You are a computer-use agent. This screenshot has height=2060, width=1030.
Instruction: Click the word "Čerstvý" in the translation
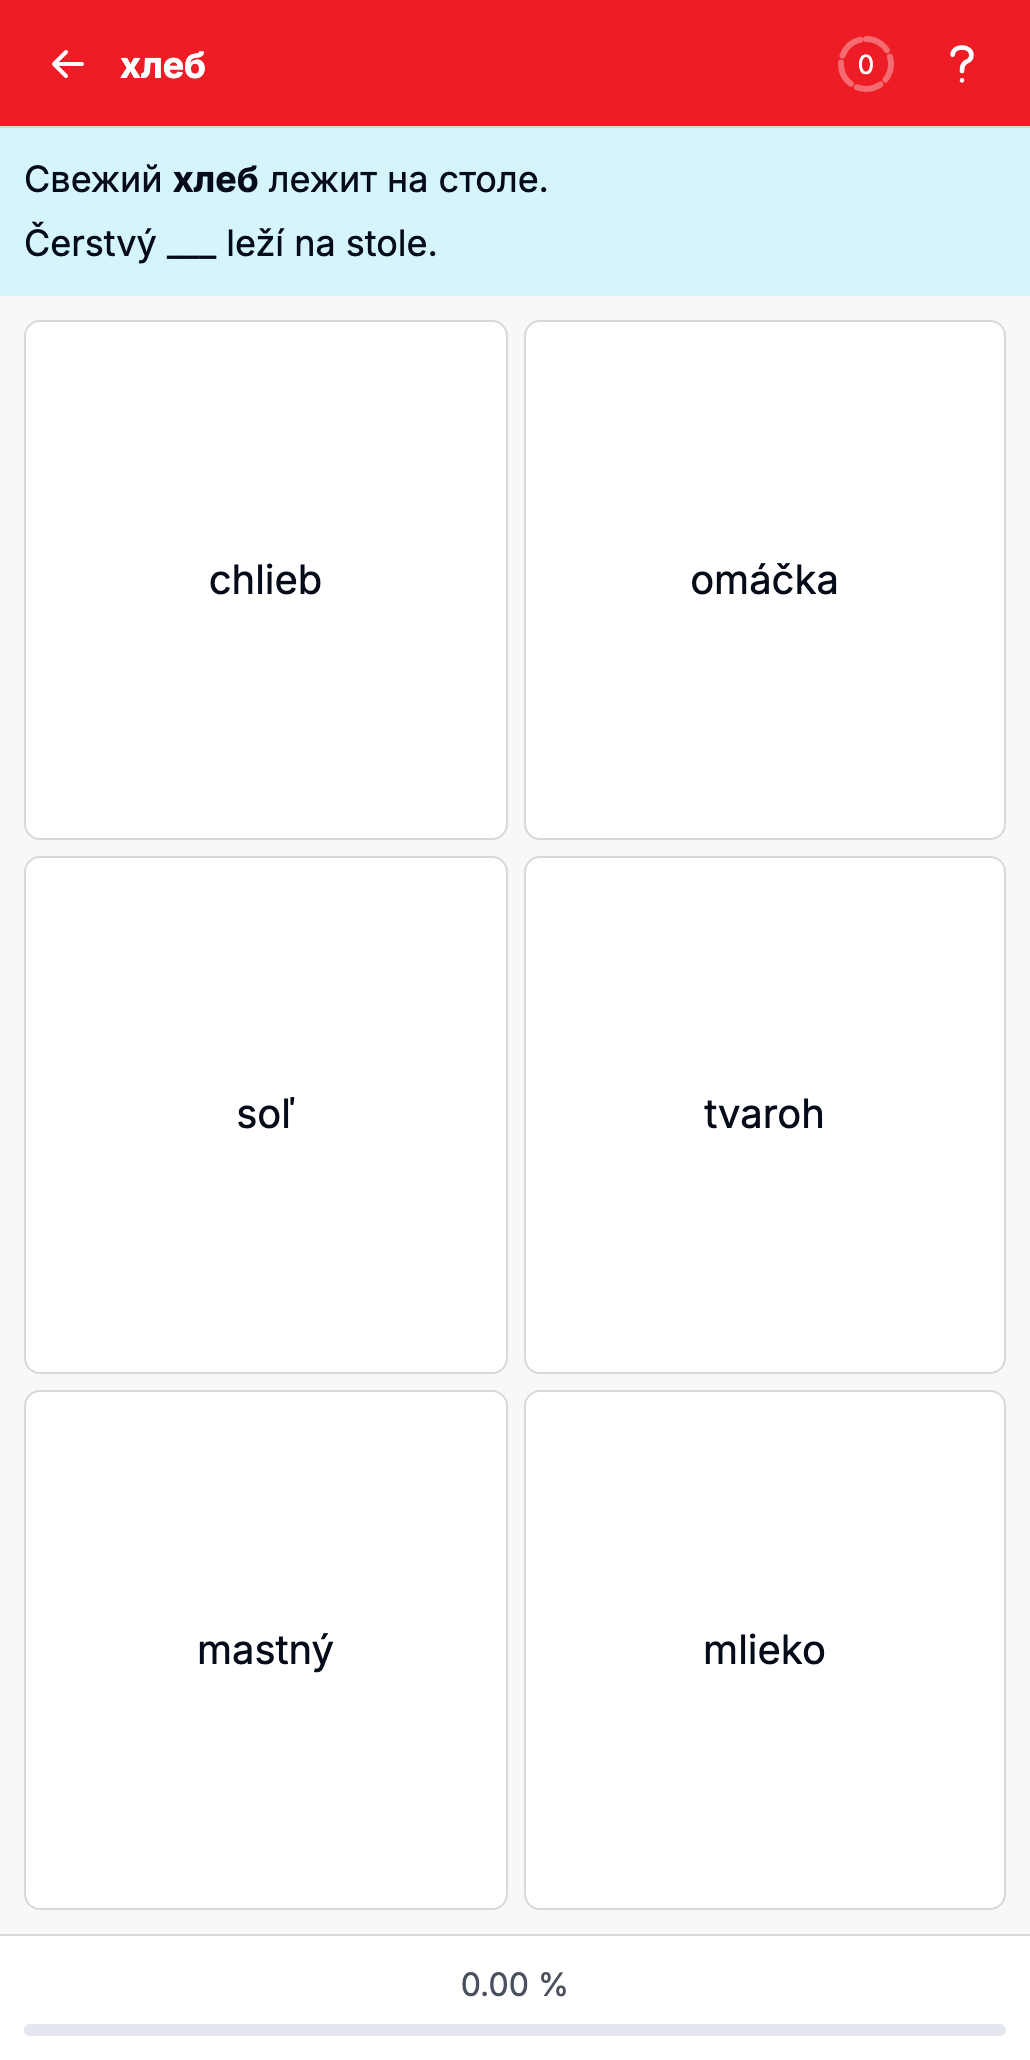coord(91,244)
